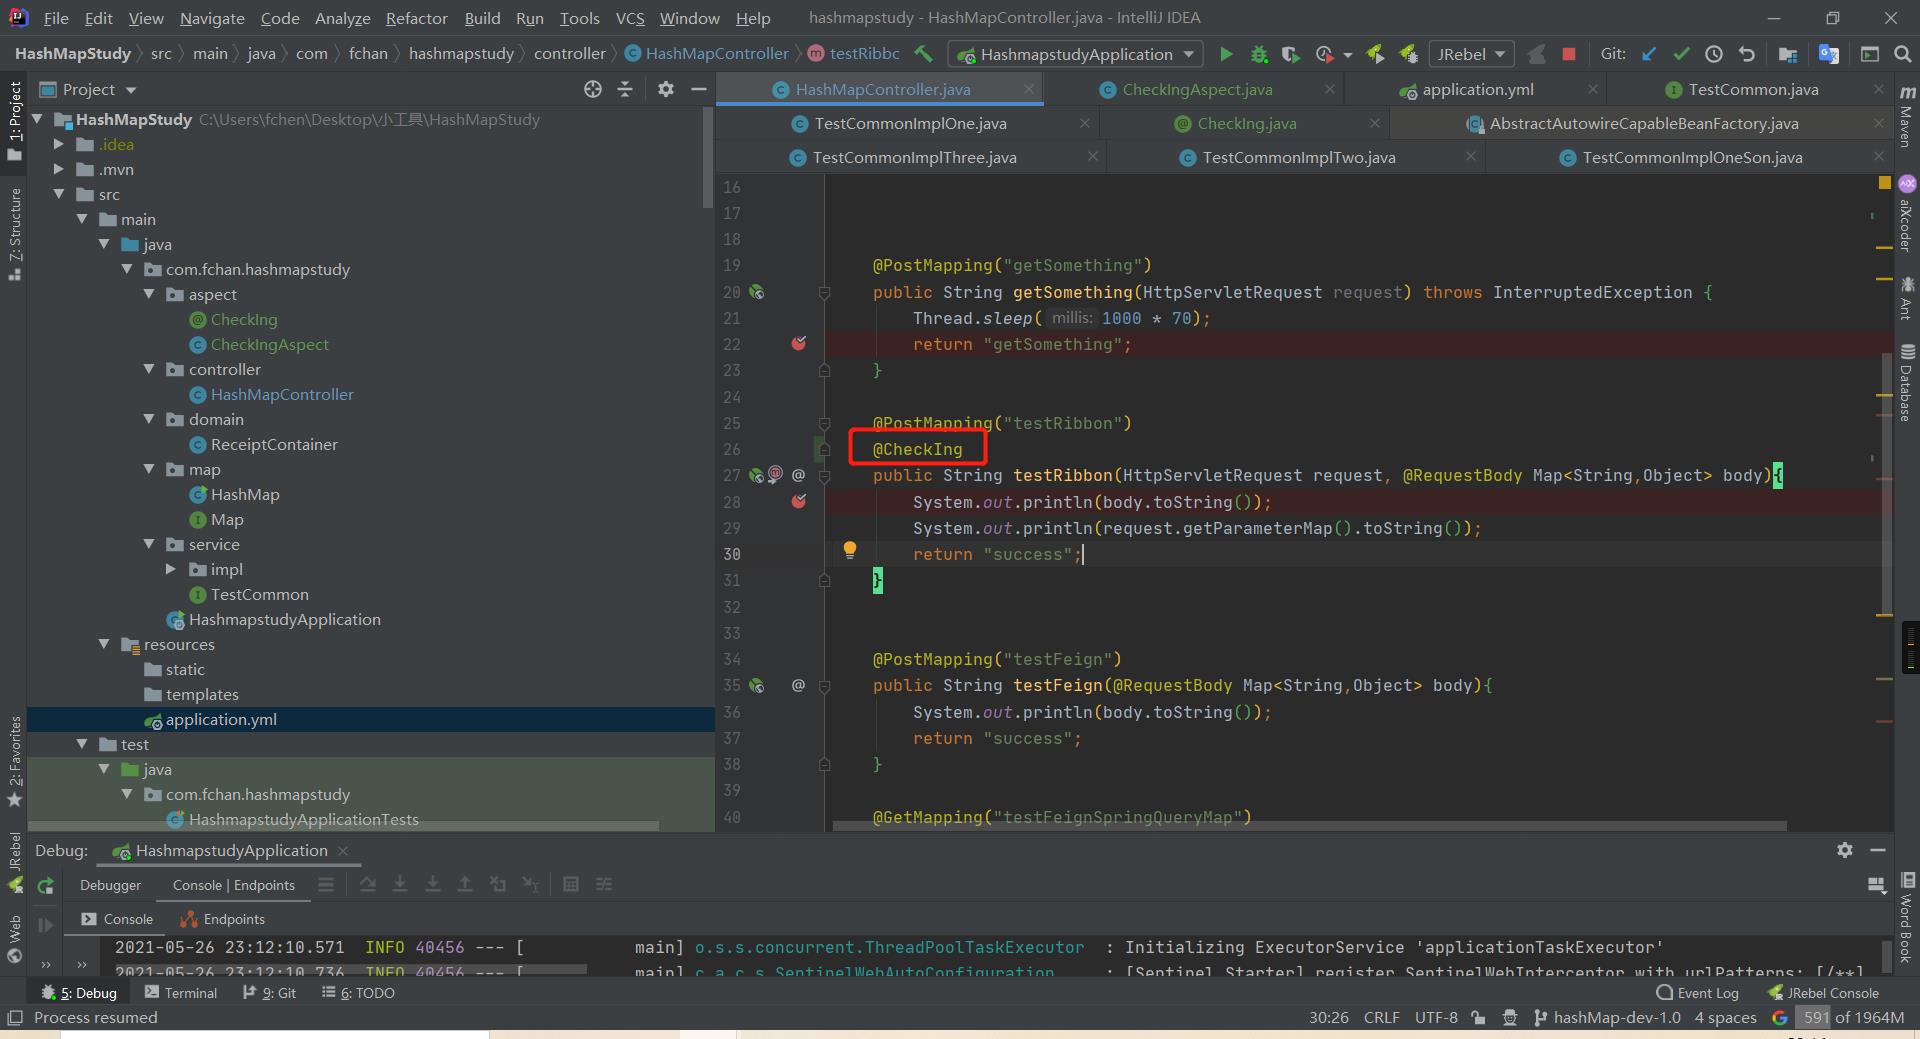The width and height of the screenshot is (1920, 1039).
Task: Open the JRebel dropdown
Action: [x=1471, y=54]
